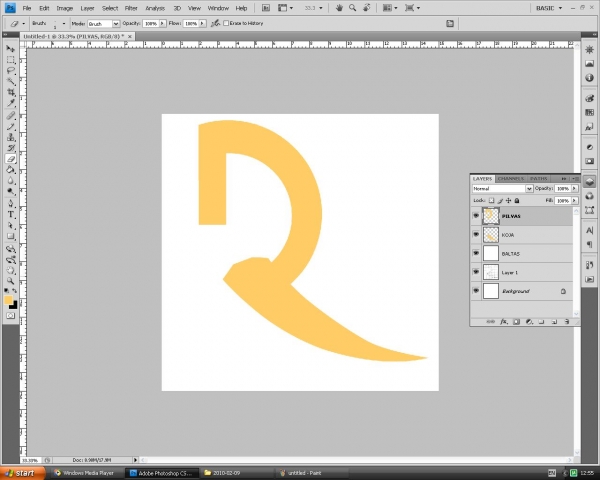600x480 pixels.
Task: Hide Layer 1 visibility eye
Action: [476, 272]
